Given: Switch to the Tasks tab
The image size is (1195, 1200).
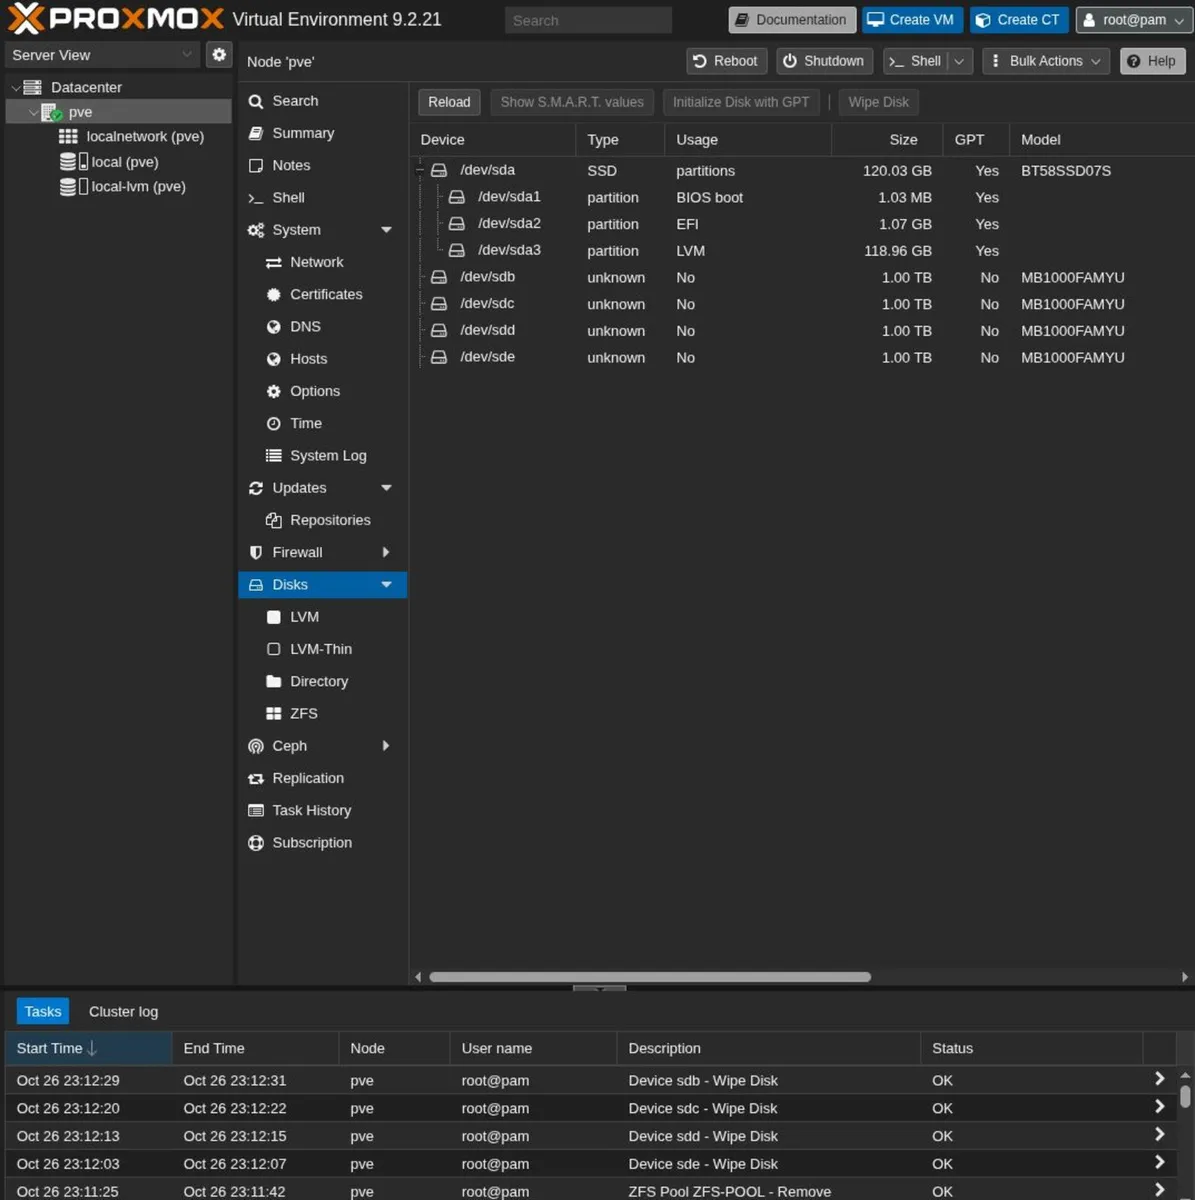Looking at the screenshot, I should click(43, 1011).
